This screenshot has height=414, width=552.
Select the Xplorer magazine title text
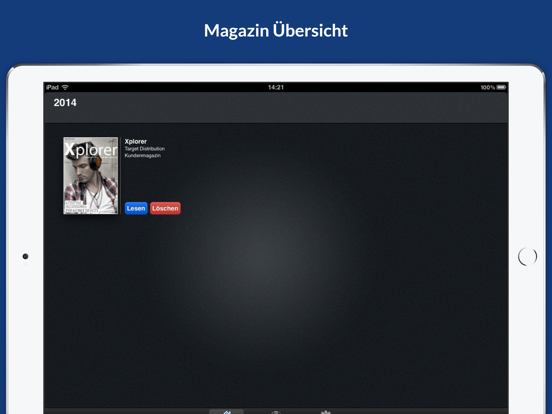[x=136, y=141]
